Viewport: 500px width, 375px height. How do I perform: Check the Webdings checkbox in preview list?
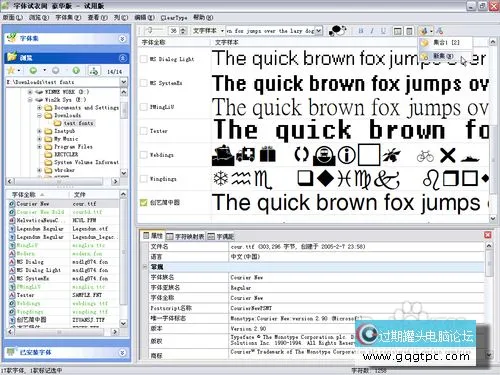[x=144, y=155]
